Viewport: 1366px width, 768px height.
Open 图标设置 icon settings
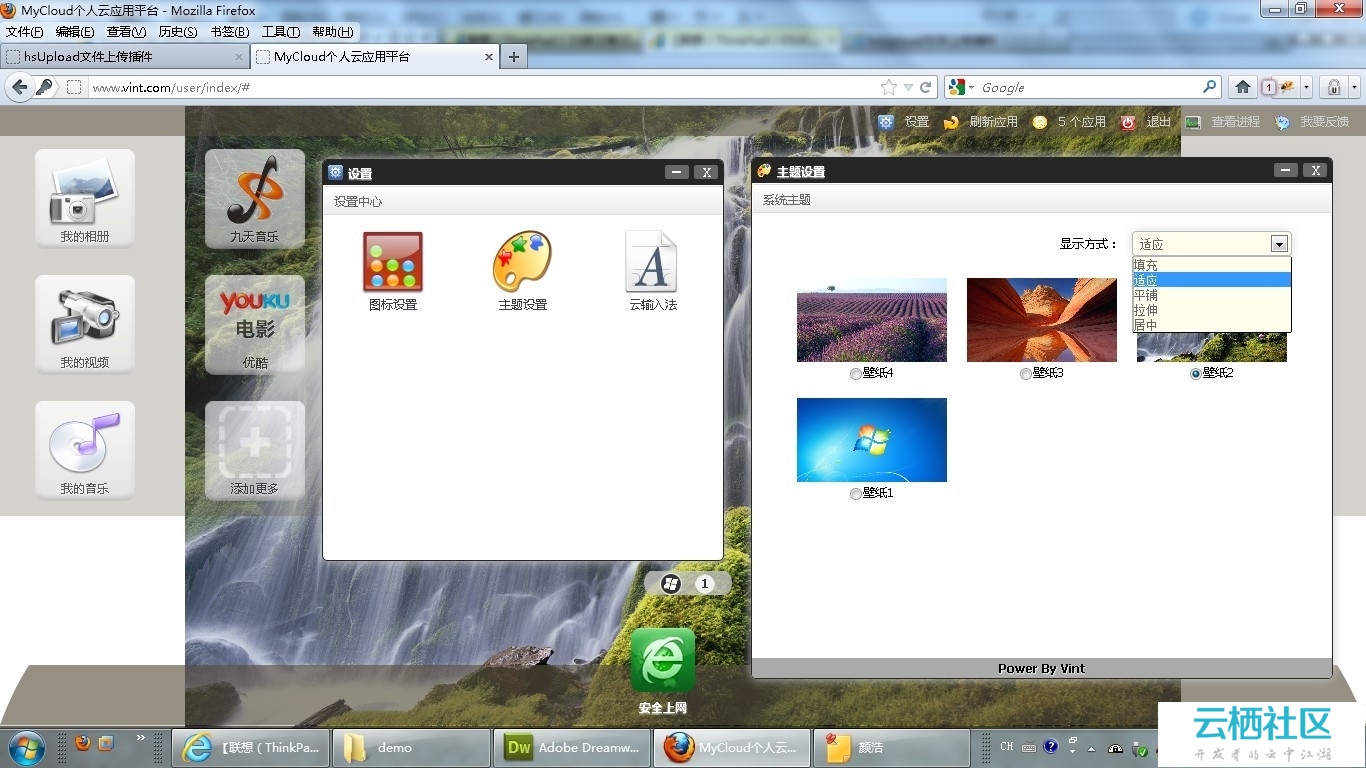coord(393,262)
